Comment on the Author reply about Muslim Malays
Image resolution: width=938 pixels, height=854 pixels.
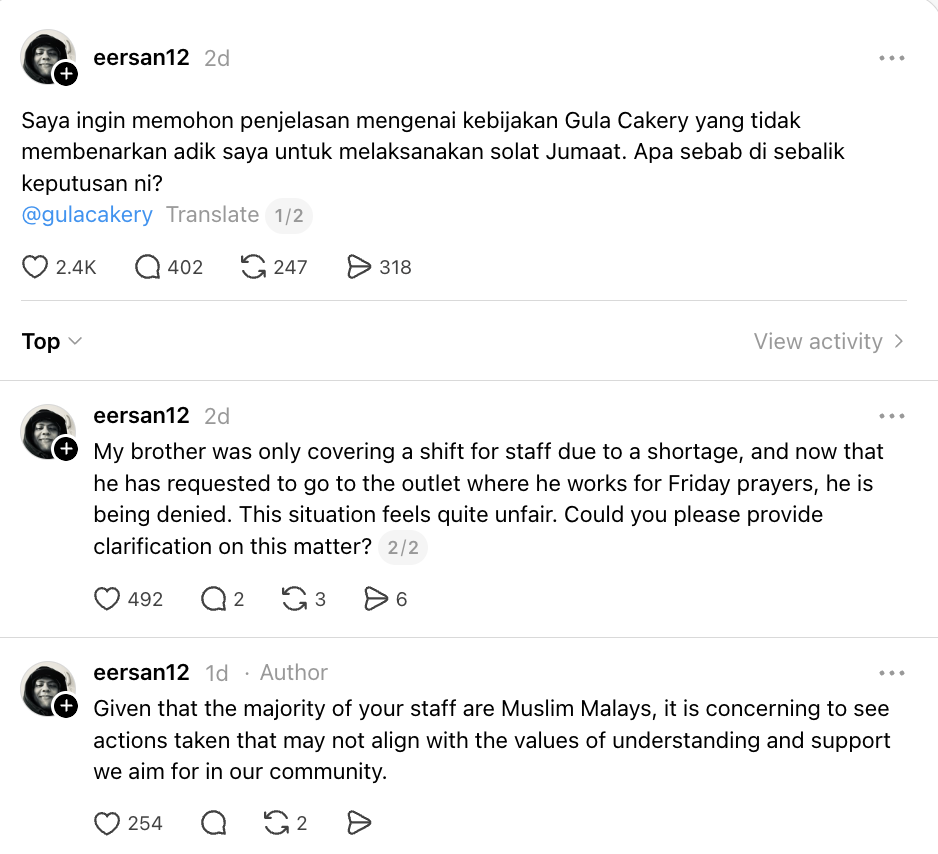(x=214, y=823)
